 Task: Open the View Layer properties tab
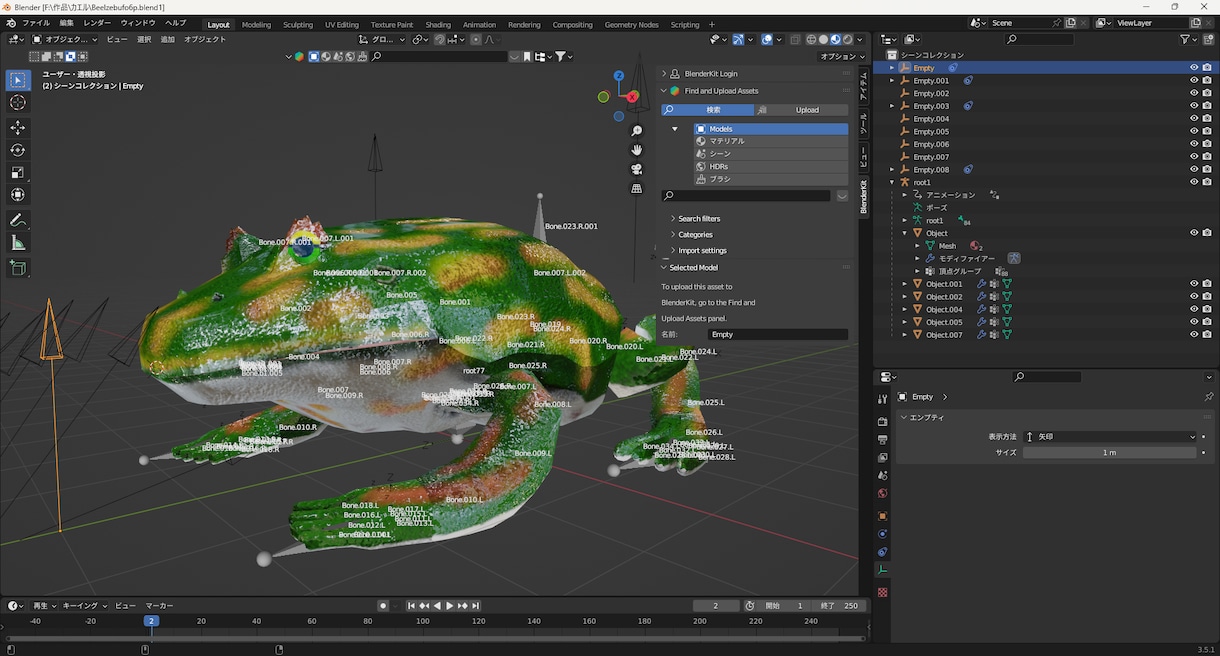click(x=882, y=458)
